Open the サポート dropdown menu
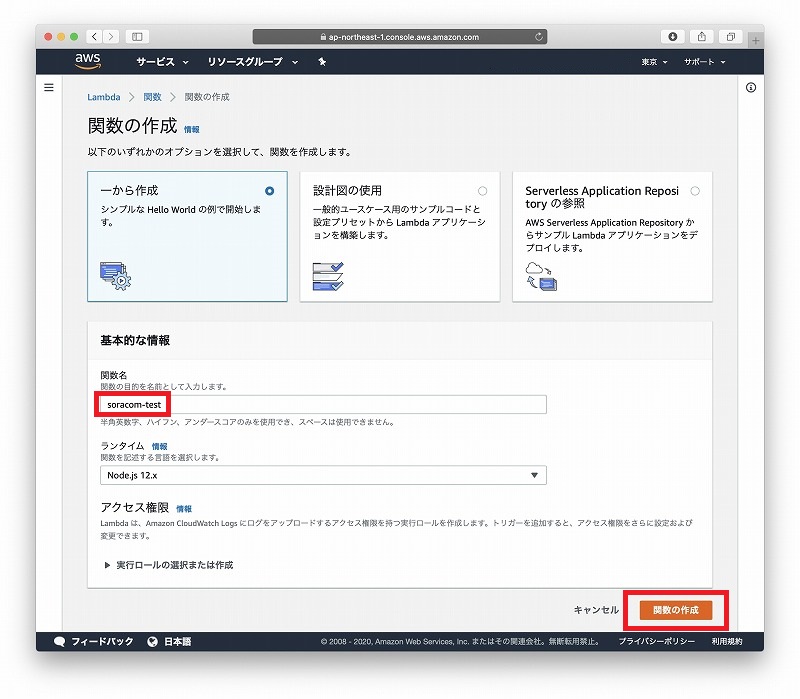Viewport: 800px width, 699px height. (x=705, y=62)
